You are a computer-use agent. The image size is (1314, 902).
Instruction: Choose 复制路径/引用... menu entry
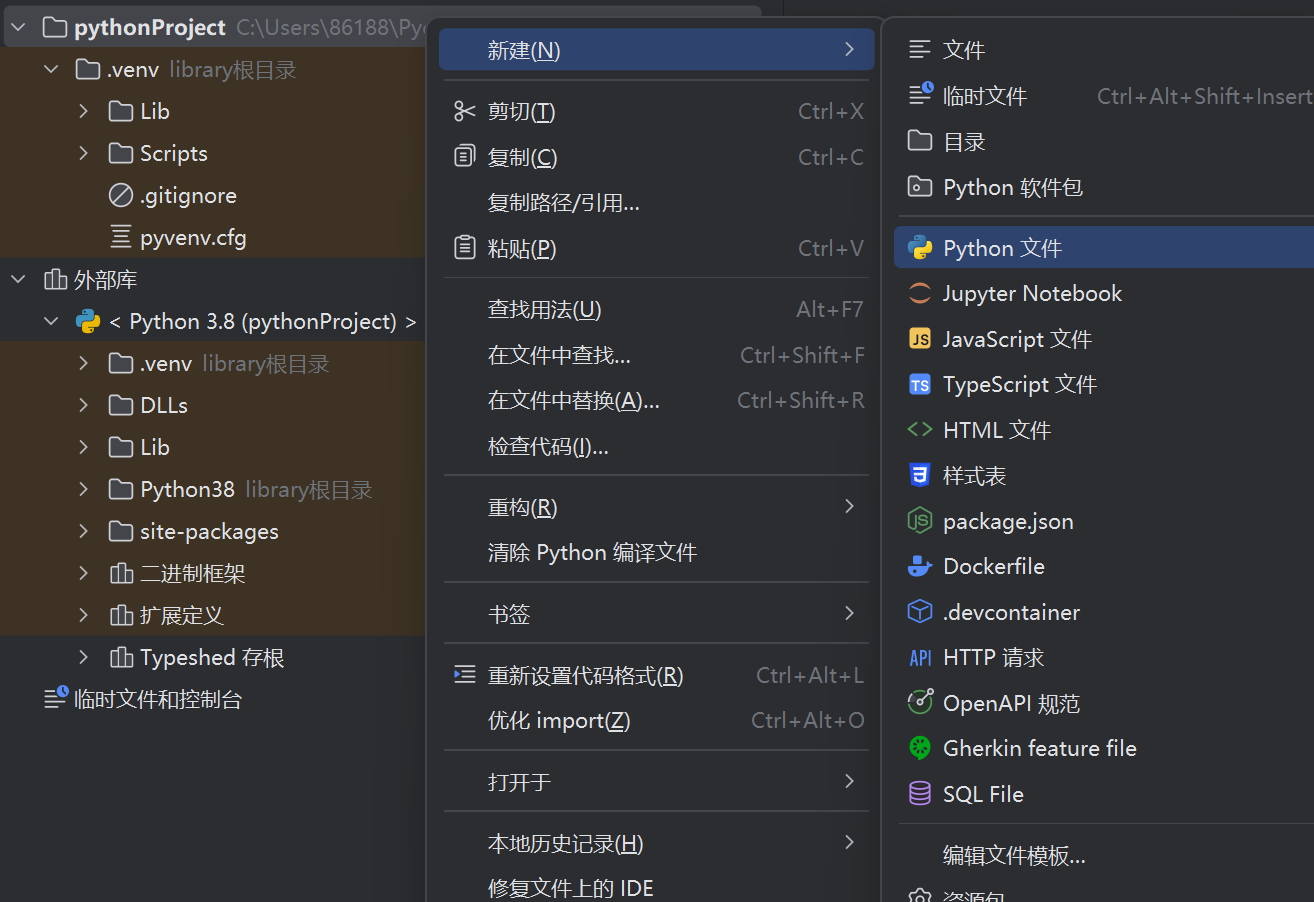(656, 203)
